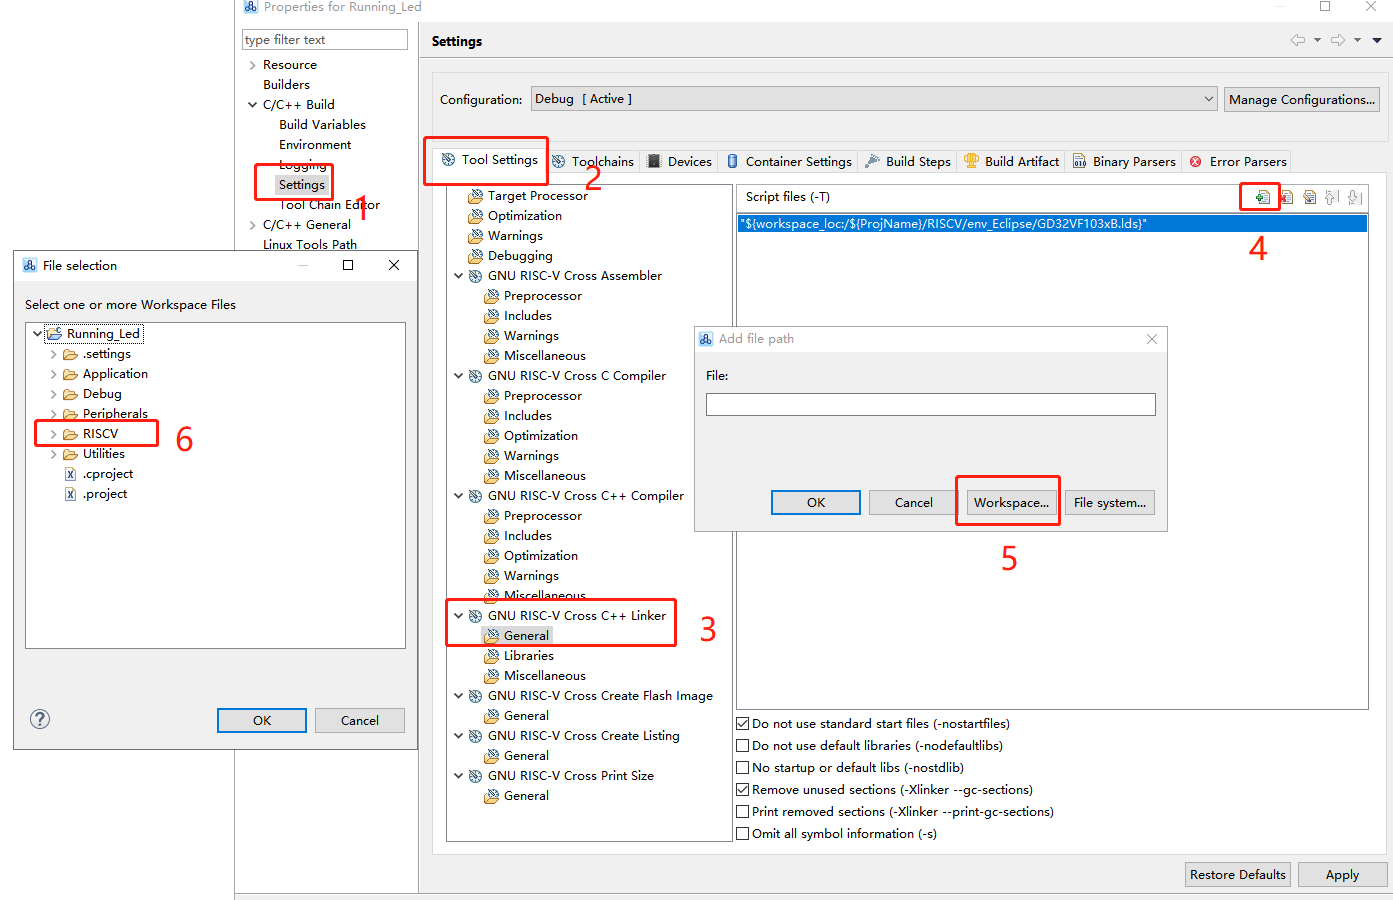Click the Edit script file icon
The image size is (1393, 900).
[x=1309, y=197]
